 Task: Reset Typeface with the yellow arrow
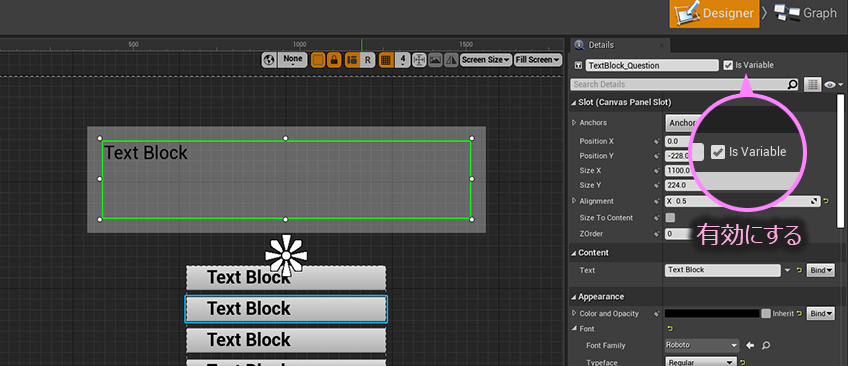(x=743, y=363)
